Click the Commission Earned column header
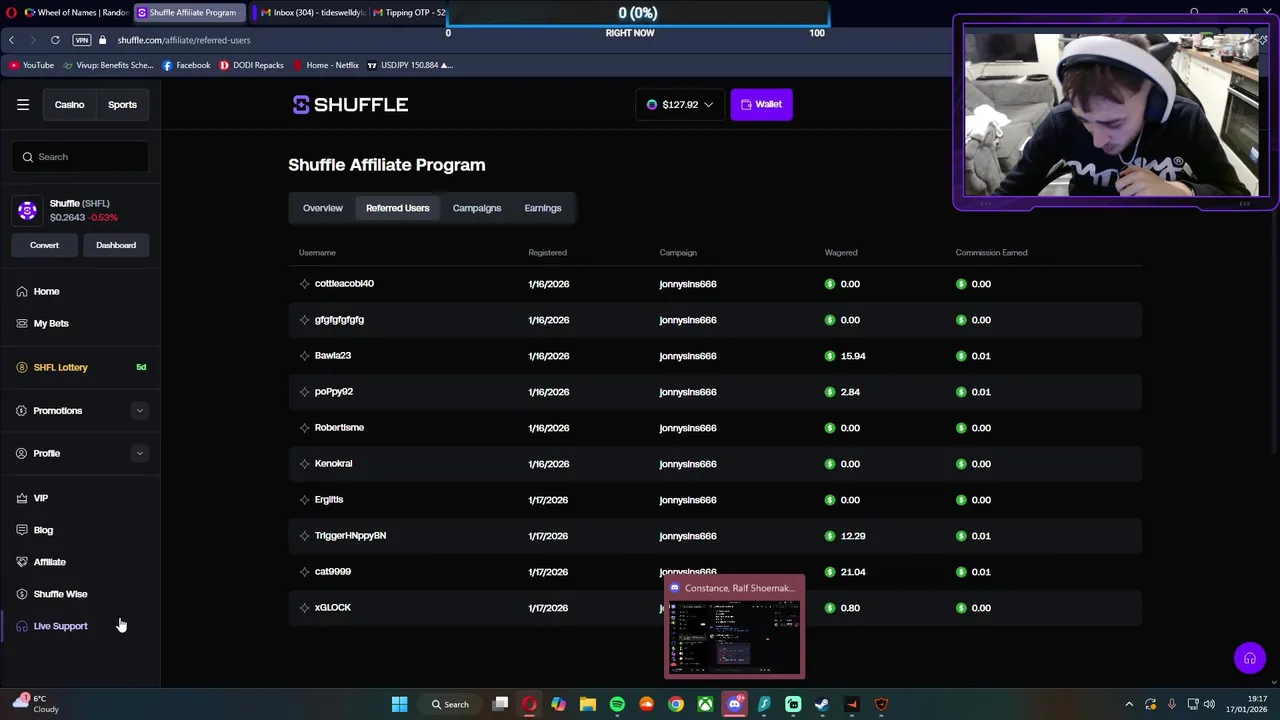 (x=991, y=253)
